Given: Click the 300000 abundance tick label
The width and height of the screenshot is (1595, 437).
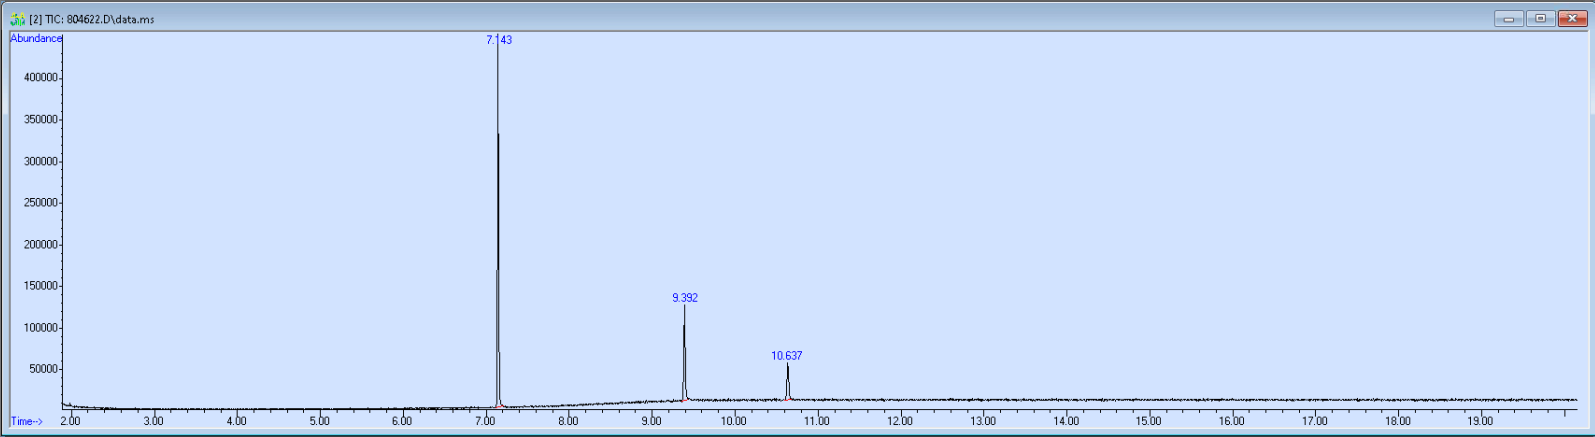Looking at the screenshot, I should [40, 162].
